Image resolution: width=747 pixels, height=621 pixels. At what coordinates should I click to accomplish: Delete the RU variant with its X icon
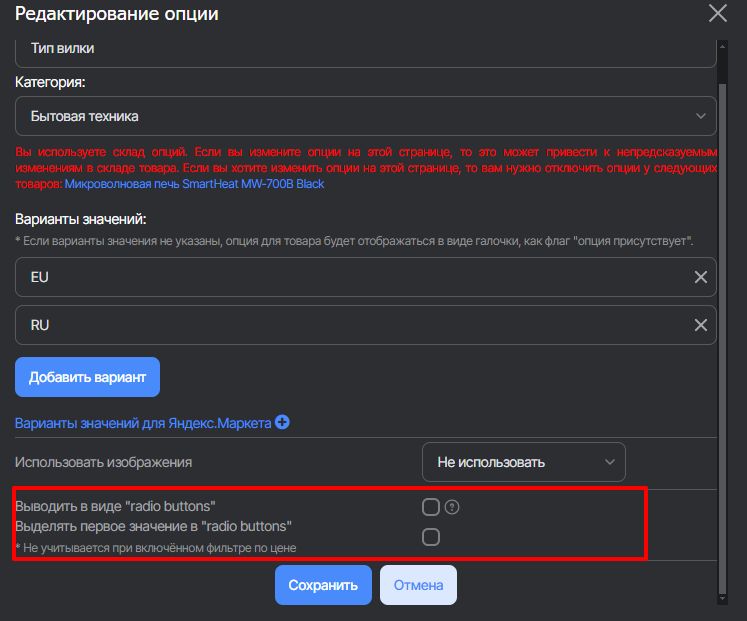(701, 325)
